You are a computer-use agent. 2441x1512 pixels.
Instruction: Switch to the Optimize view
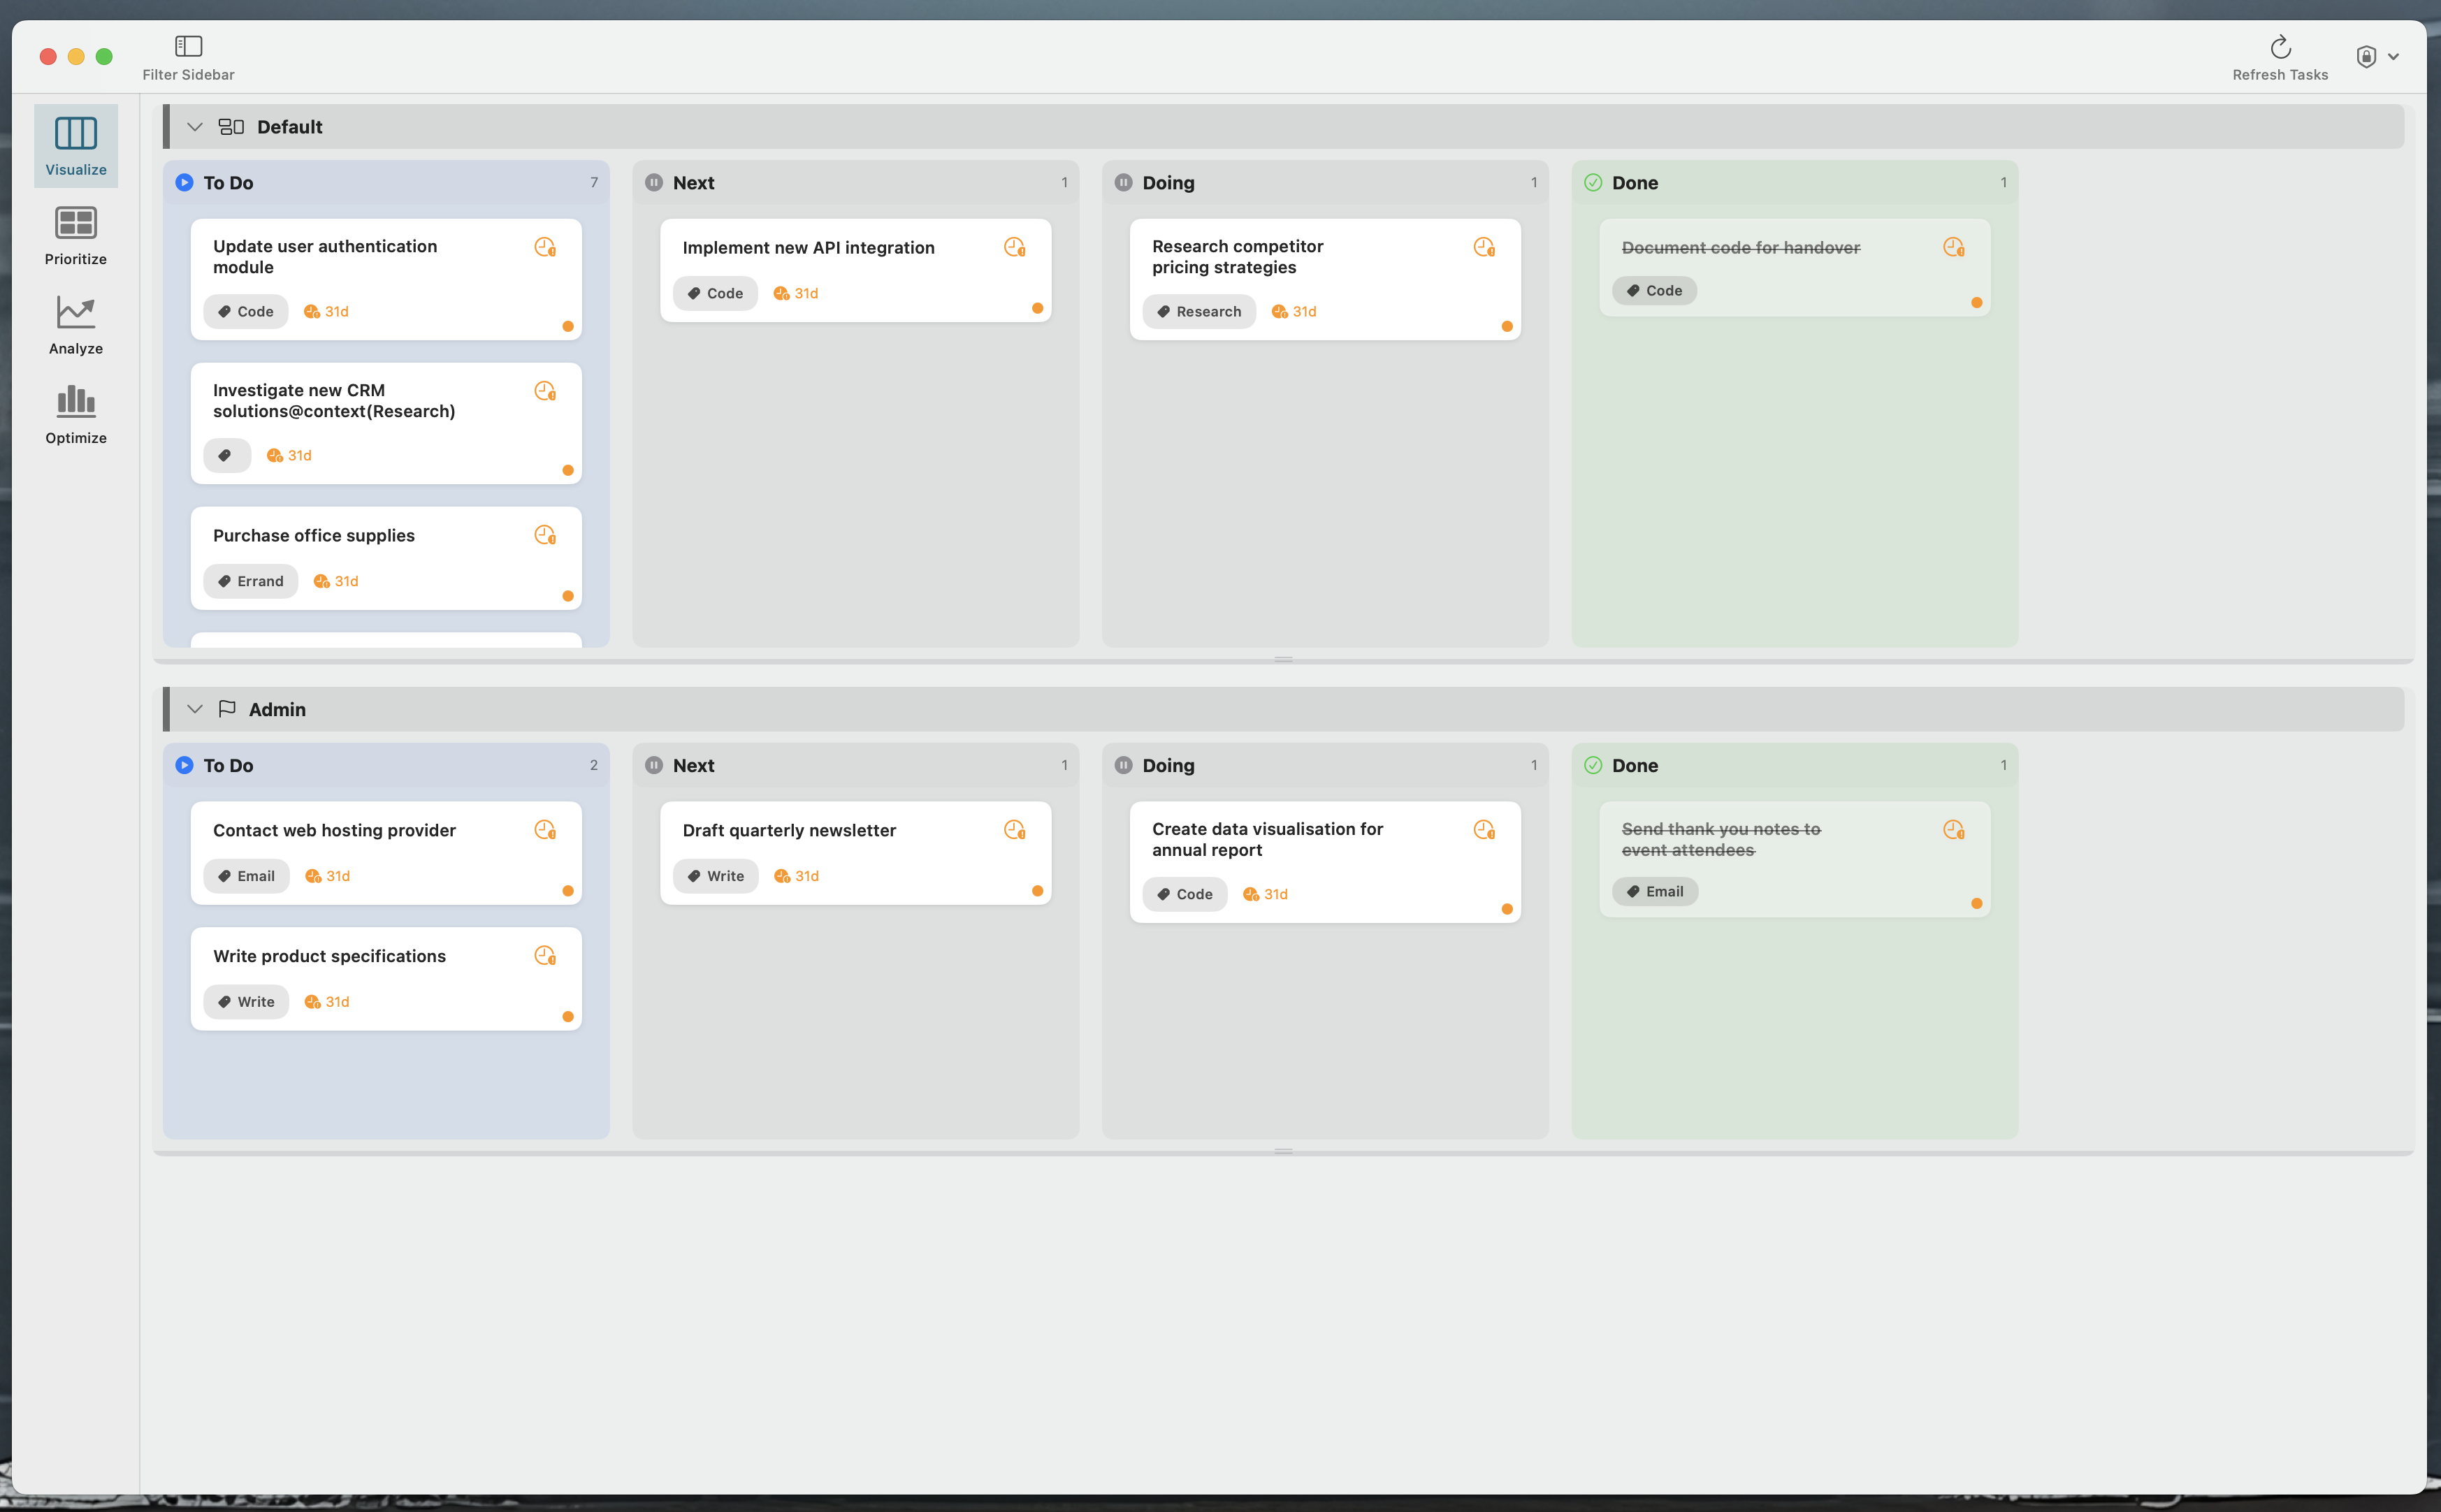point(76,414)
